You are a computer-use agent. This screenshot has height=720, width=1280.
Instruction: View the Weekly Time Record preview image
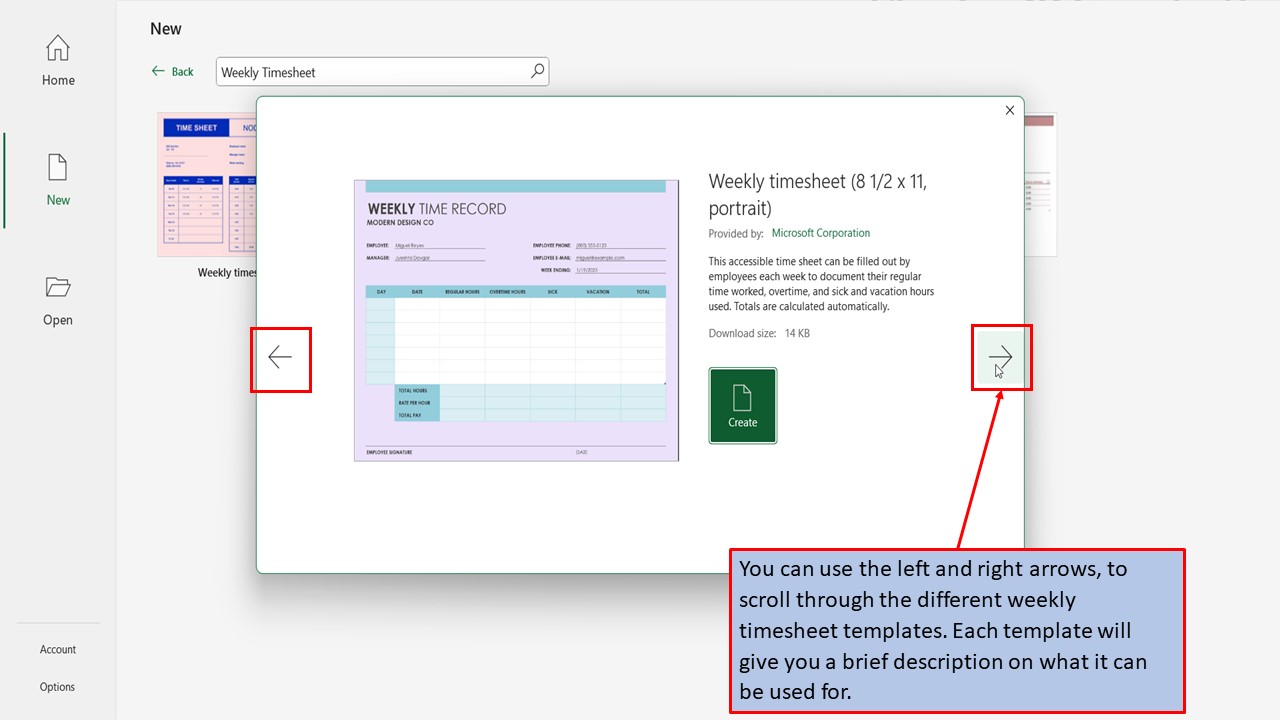[x=516, y=320]
